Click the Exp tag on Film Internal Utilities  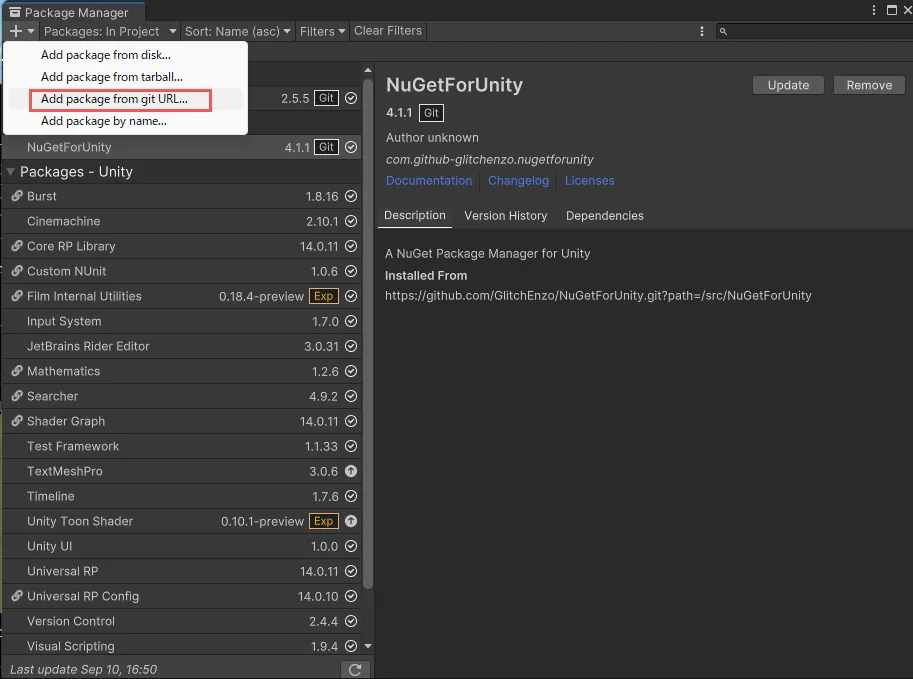[323, 296]
